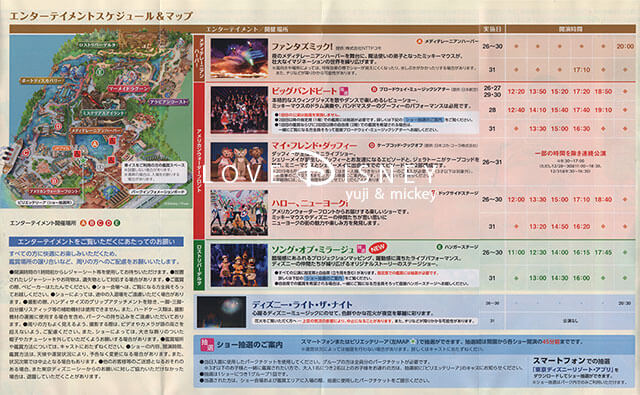Click the 20:00 ファンタズミック! showtime cell
Image resolution: width=640 pixels, height=395 pixels.
pyautogui.click(x=624, y=47)
